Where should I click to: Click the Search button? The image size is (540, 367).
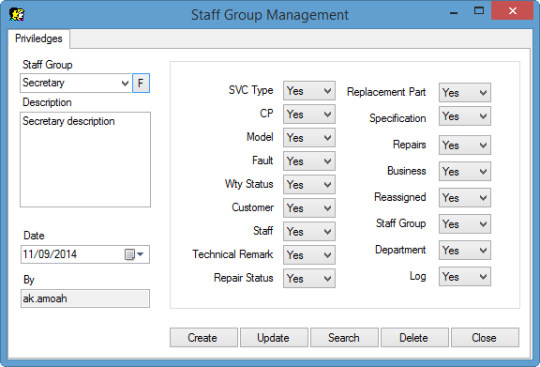coord(344,337)
